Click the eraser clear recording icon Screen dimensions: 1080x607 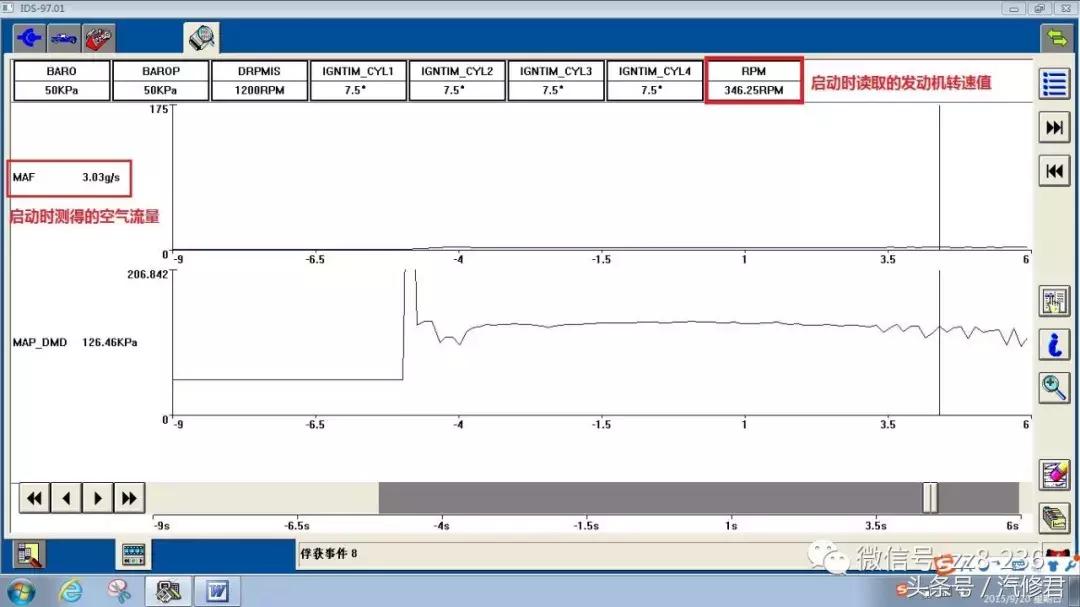point(1055,475)
